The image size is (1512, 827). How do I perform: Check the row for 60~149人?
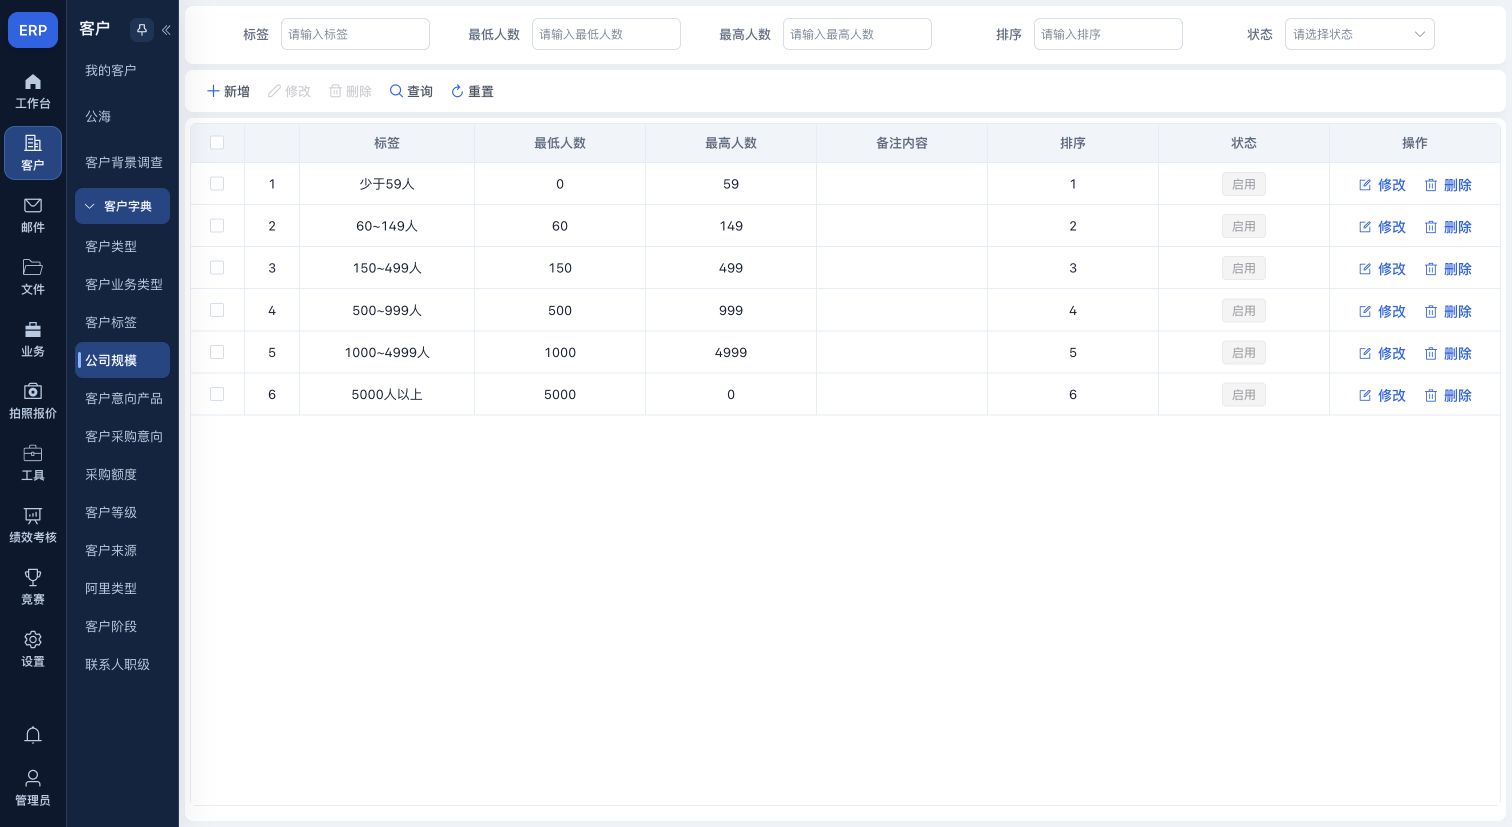[217, 226]
